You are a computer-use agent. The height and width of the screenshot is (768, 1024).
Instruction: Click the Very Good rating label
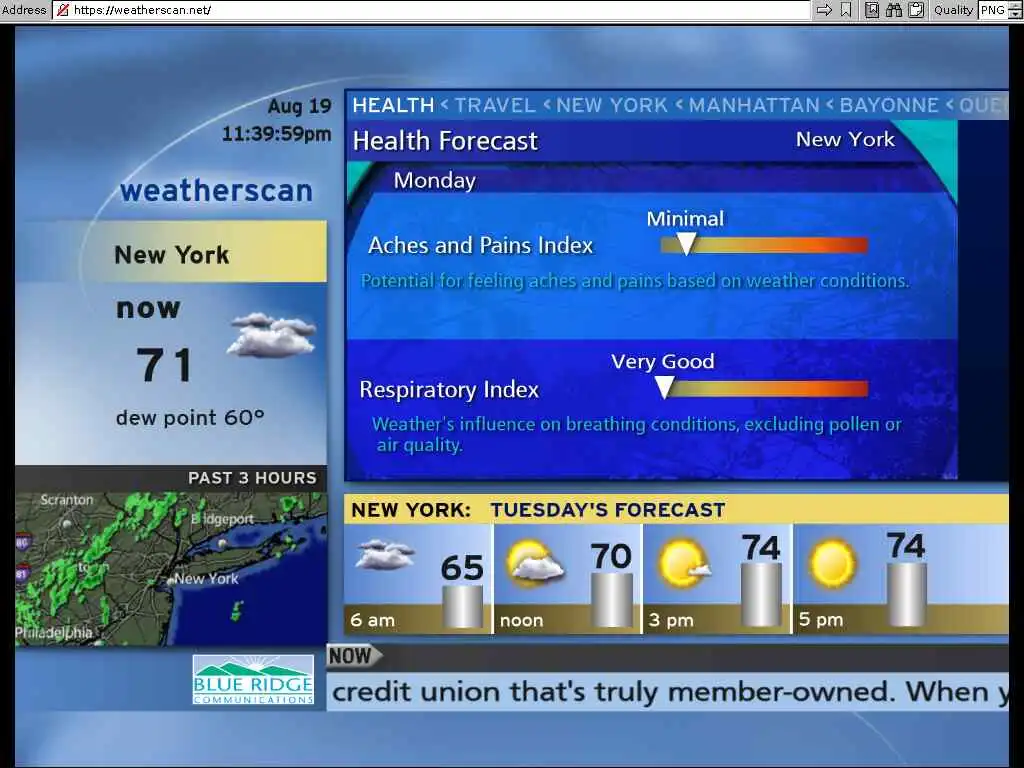[x=663, y=362]
